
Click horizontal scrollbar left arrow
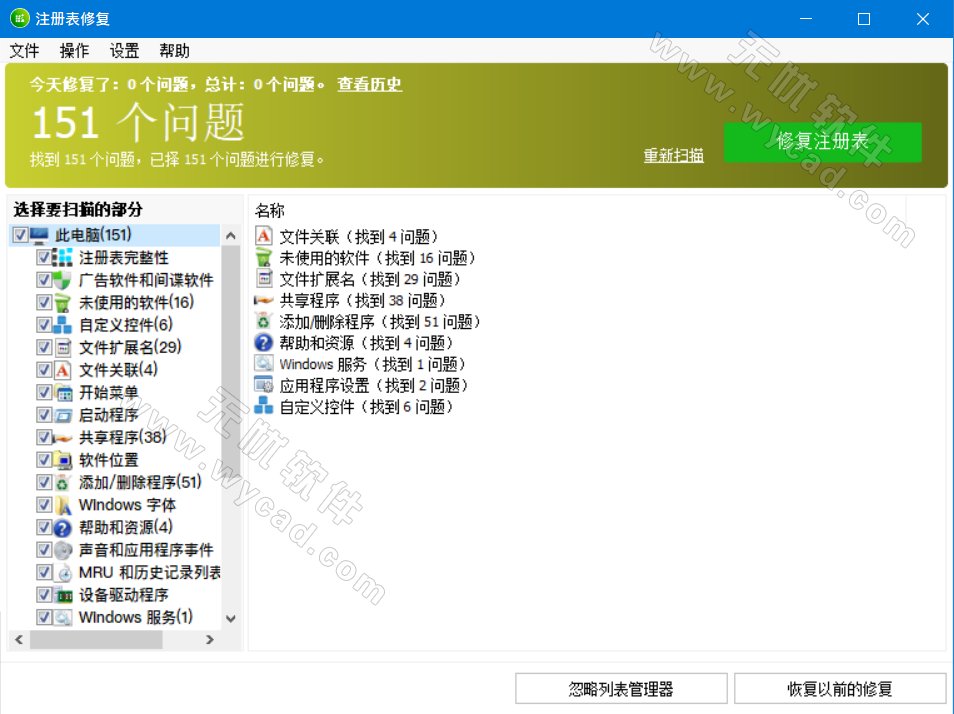(x=19, y=640)
